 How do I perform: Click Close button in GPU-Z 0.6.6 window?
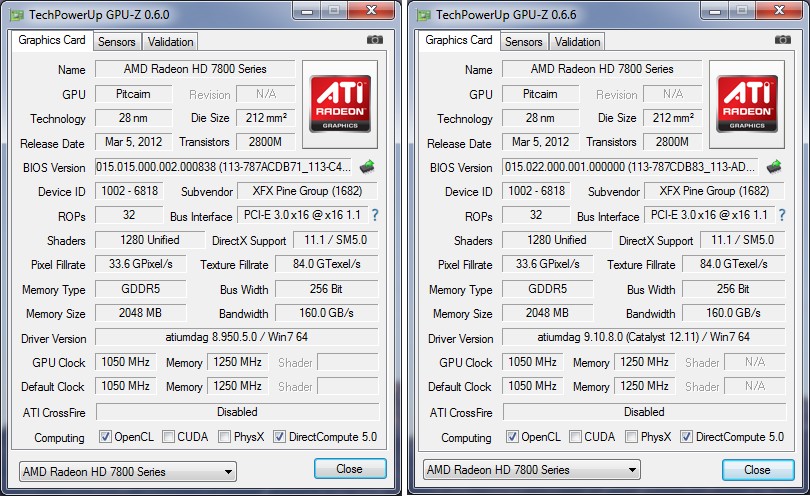tap(758, 470)
